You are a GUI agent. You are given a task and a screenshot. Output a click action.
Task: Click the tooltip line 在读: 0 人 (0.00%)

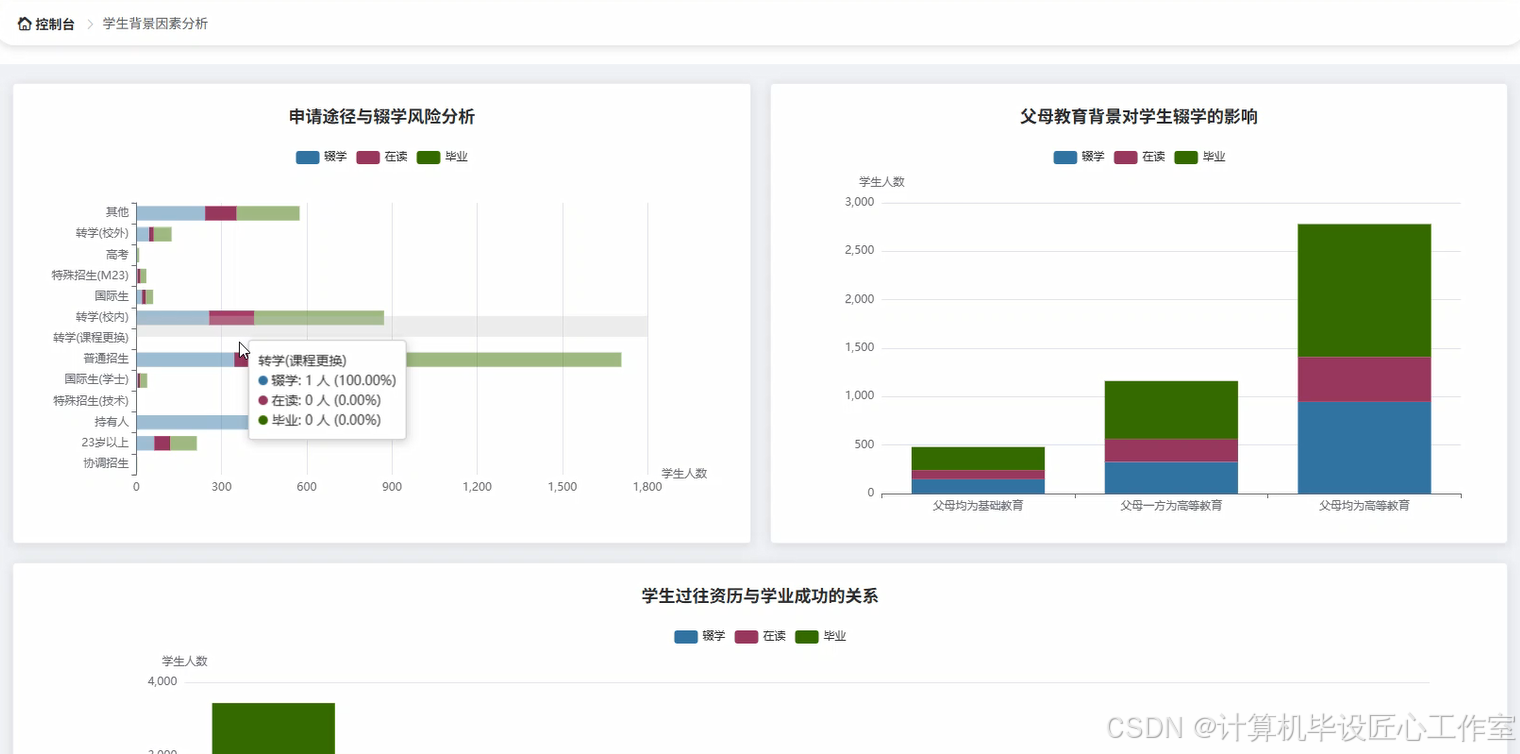tap(321, 400)
